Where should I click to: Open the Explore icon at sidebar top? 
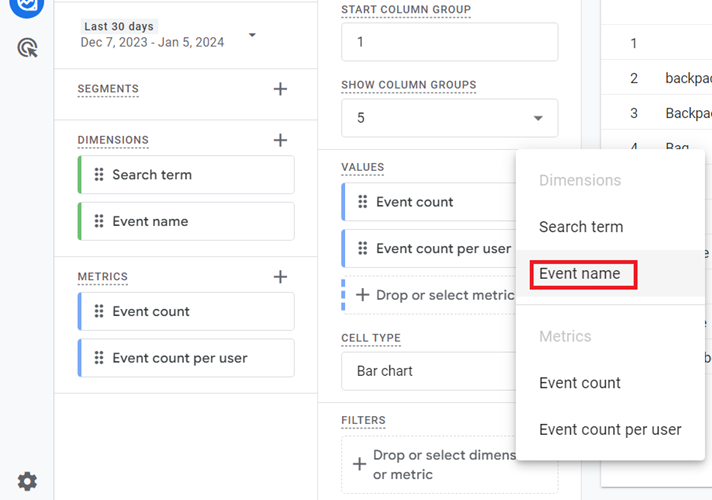(26, 6)
